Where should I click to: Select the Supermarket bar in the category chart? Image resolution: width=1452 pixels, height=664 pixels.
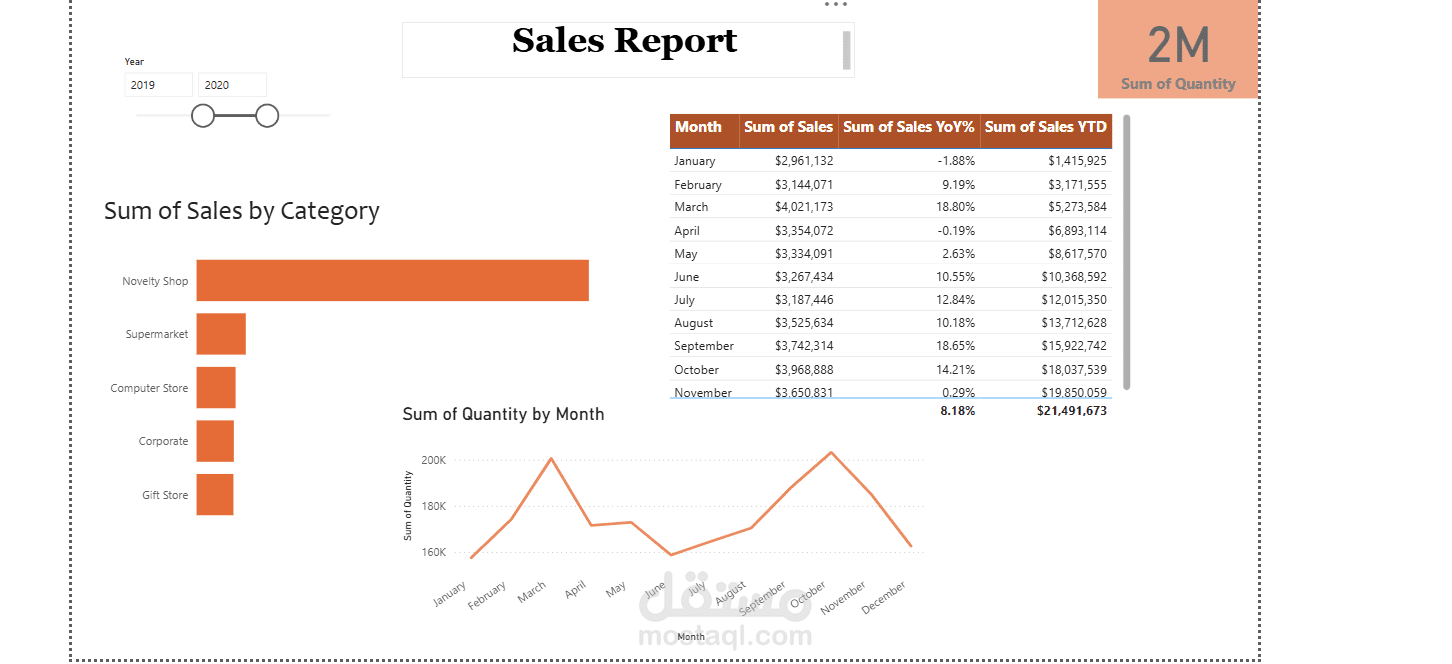(x=221, y=334)
